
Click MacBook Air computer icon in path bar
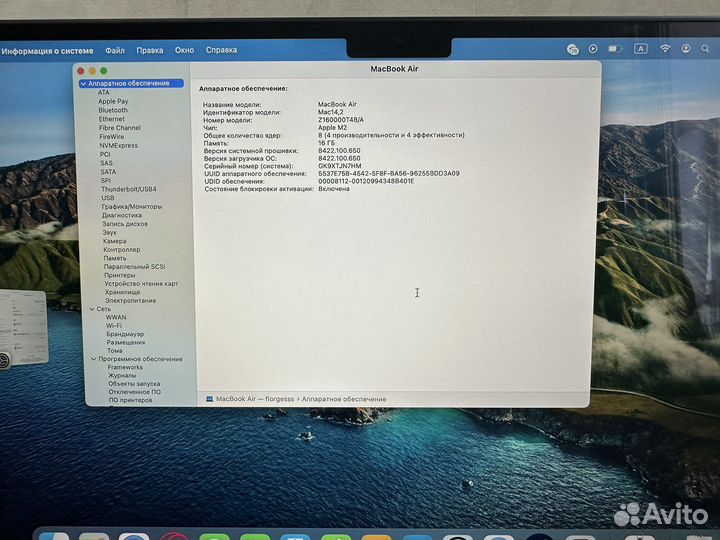pos(209,399)
